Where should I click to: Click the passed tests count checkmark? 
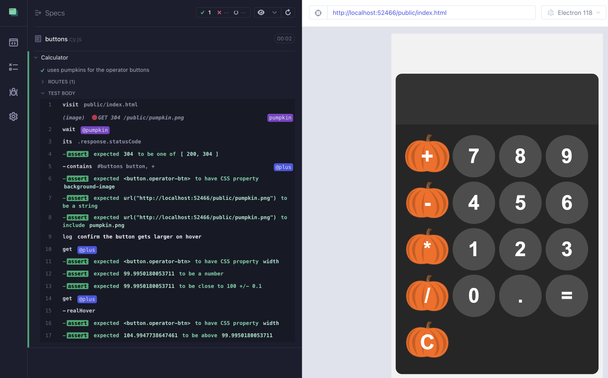click(x=202, y=12)
